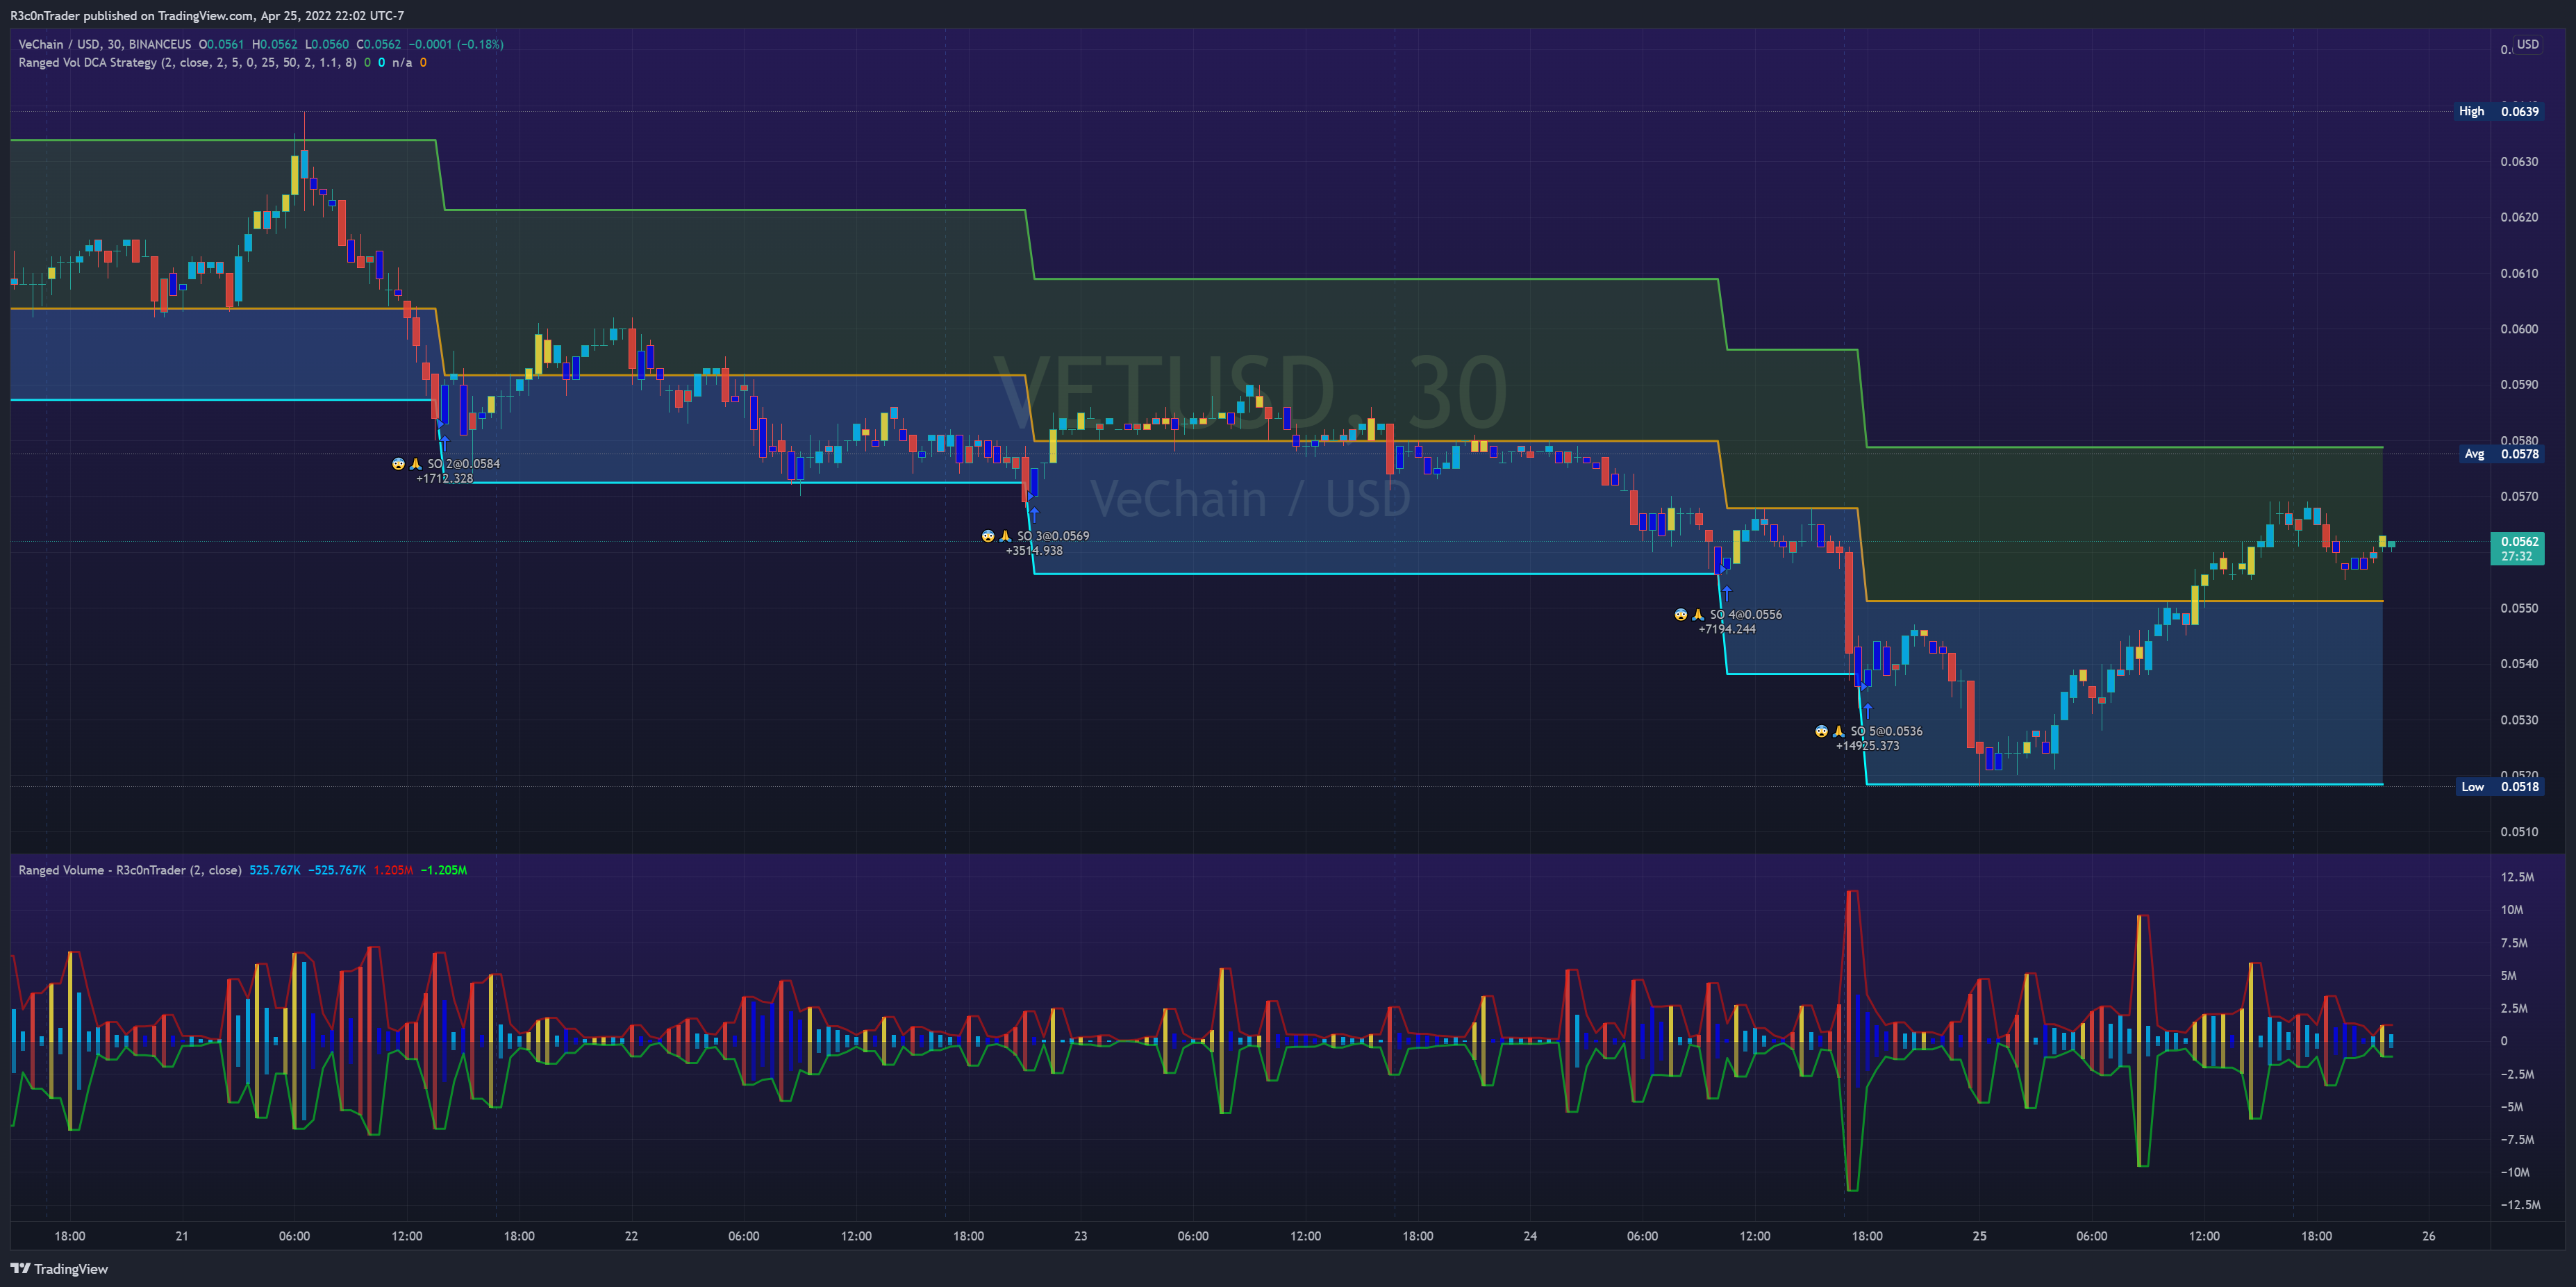2576x1287 pixels.
Task: Click the +14925.373 quantity text
Action: click(1867, 745)
